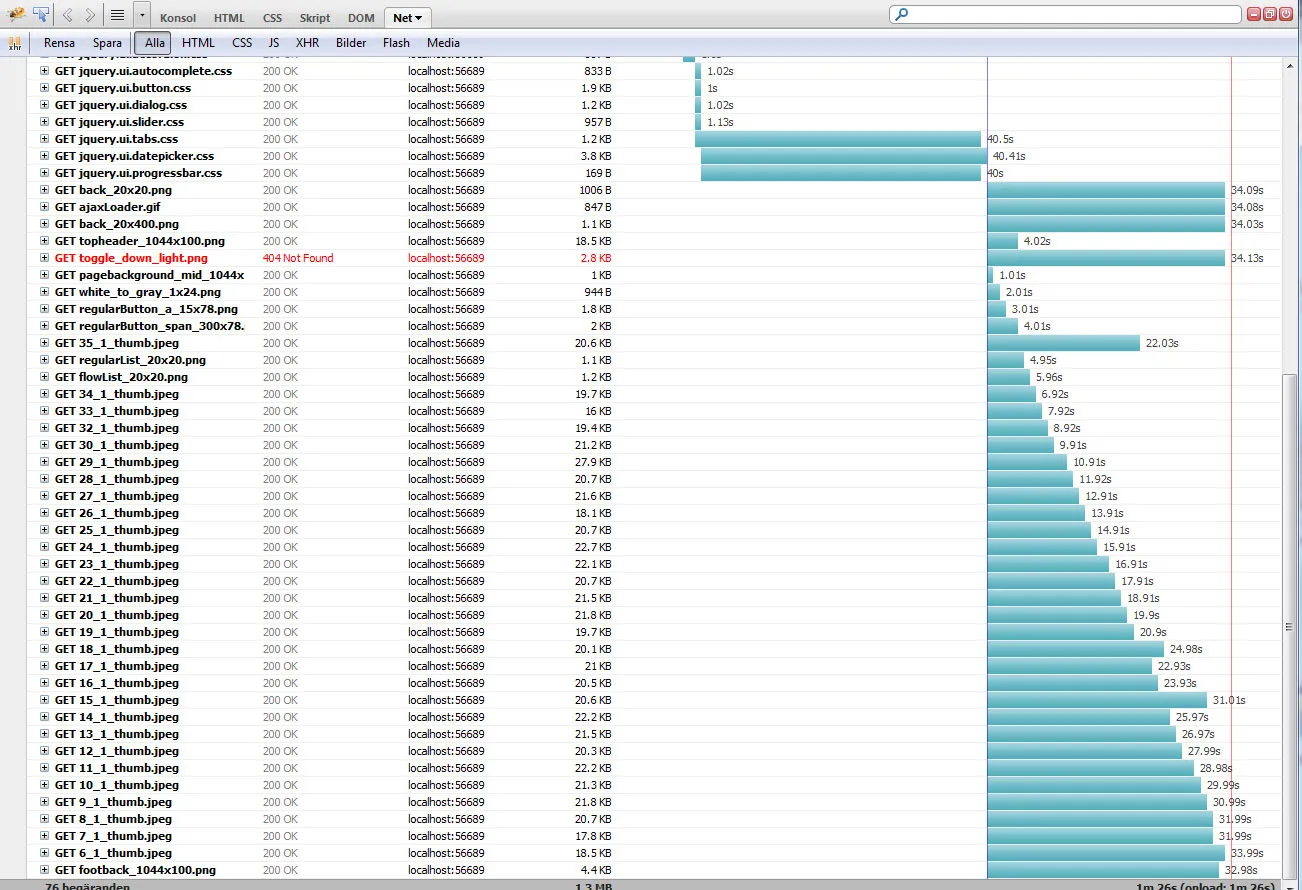1302x890 pixels.
Task: Click the XHR break icon
Action: 15,43
